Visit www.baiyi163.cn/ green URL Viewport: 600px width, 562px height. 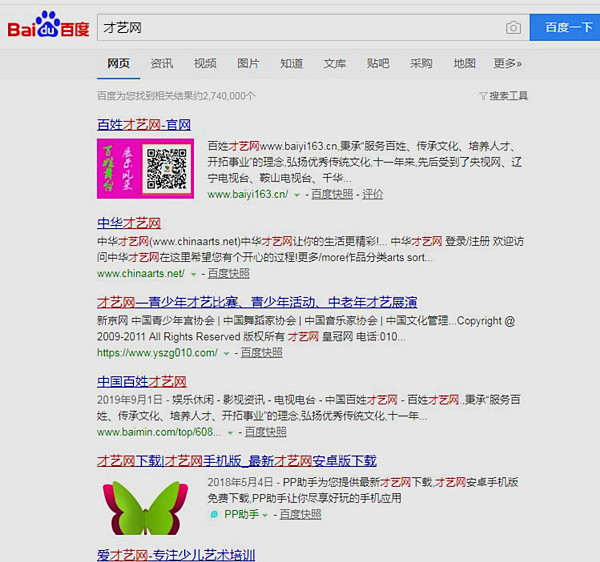[x=248, y=194]
